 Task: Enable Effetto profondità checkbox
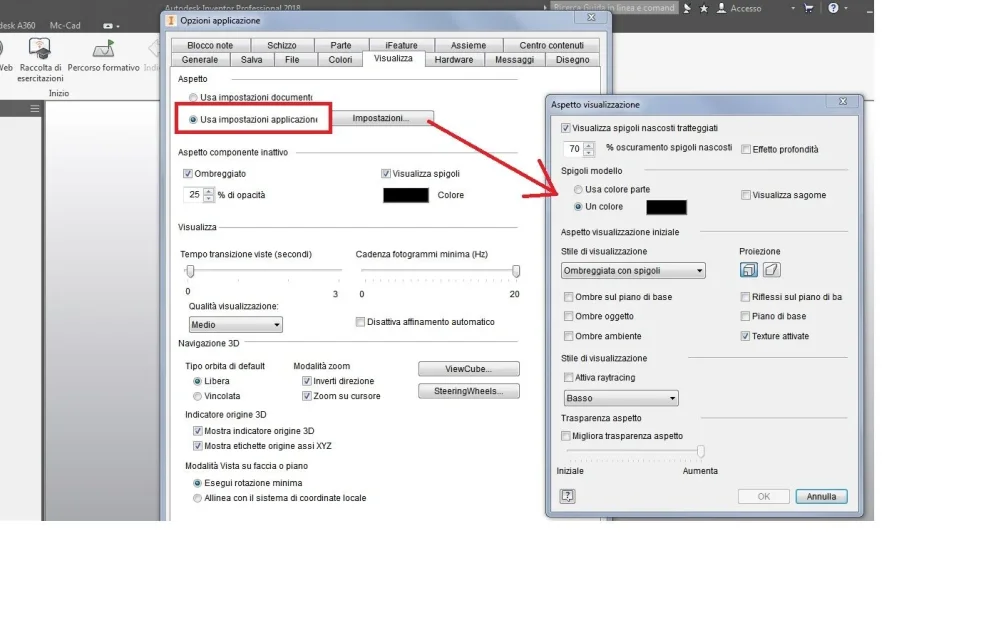[745, 149]
